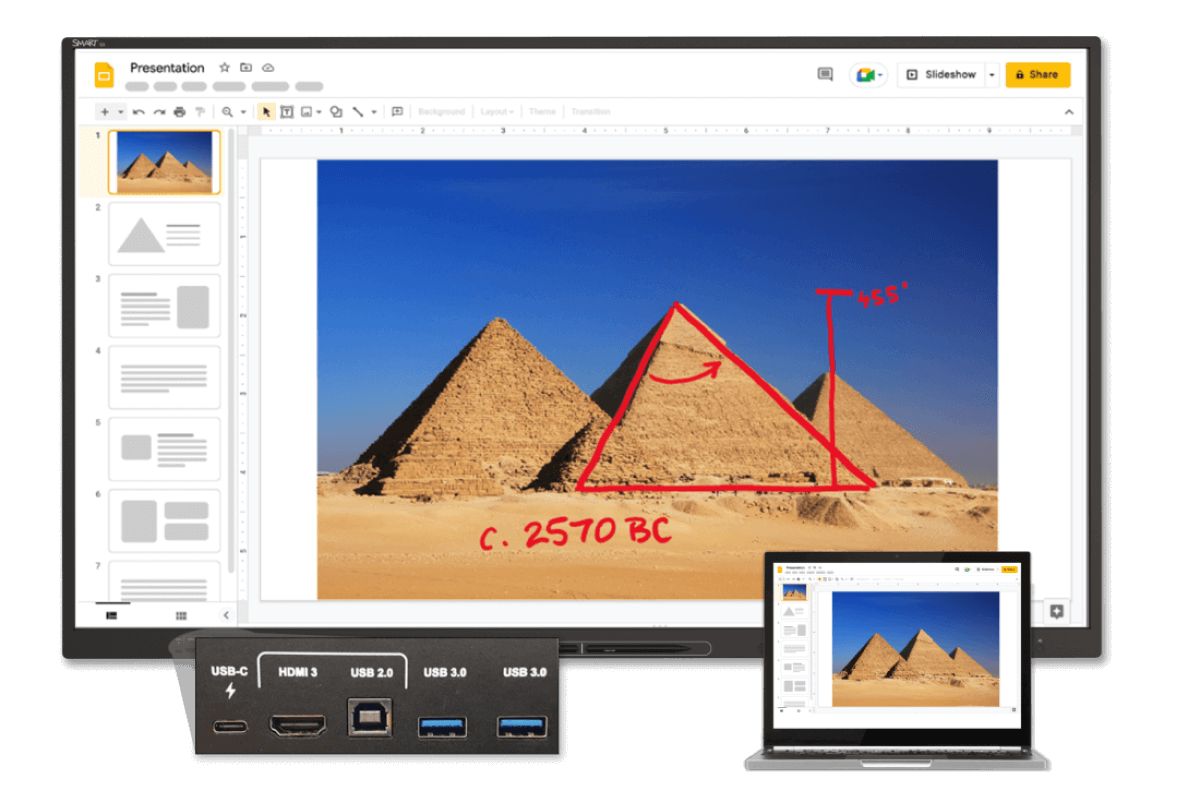This screenshot has height=803, width=1200.
Task: Star the Presentation file
Action: tap(226, 67)
